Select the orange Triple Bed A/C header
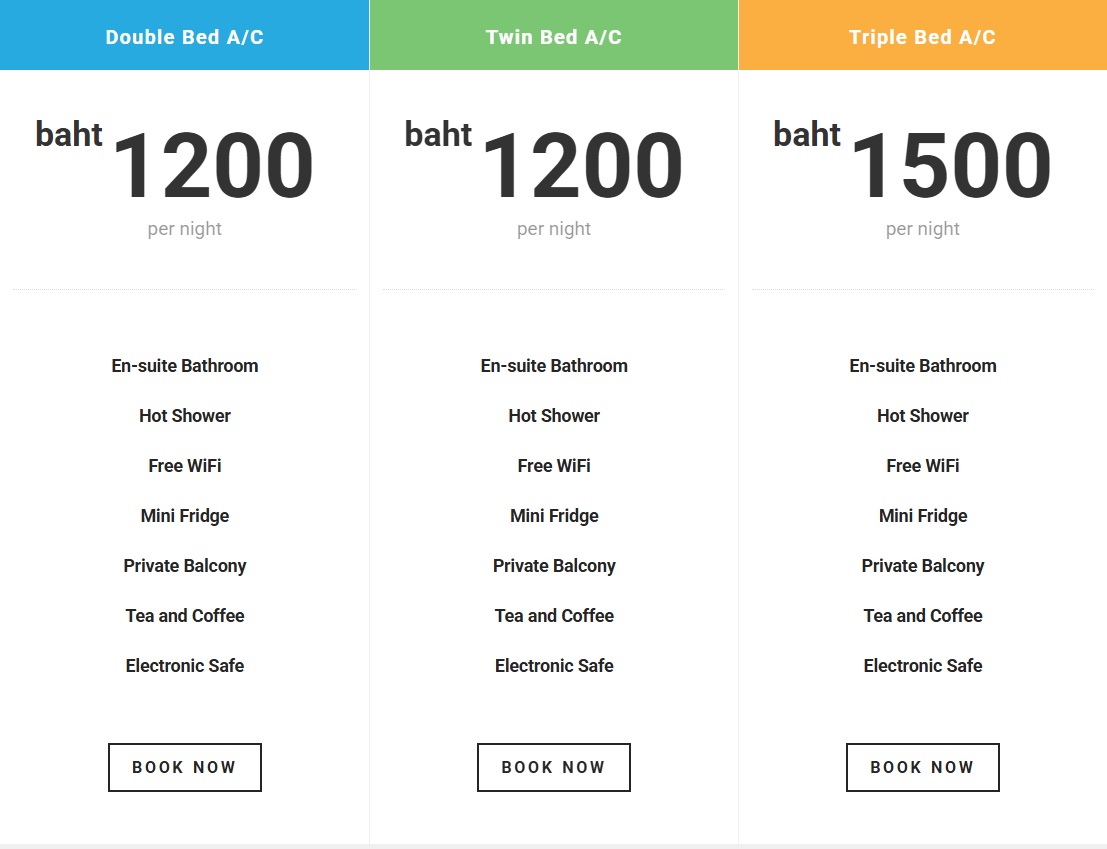Screen dimensions: 1107x849 (x=922, y=37)
